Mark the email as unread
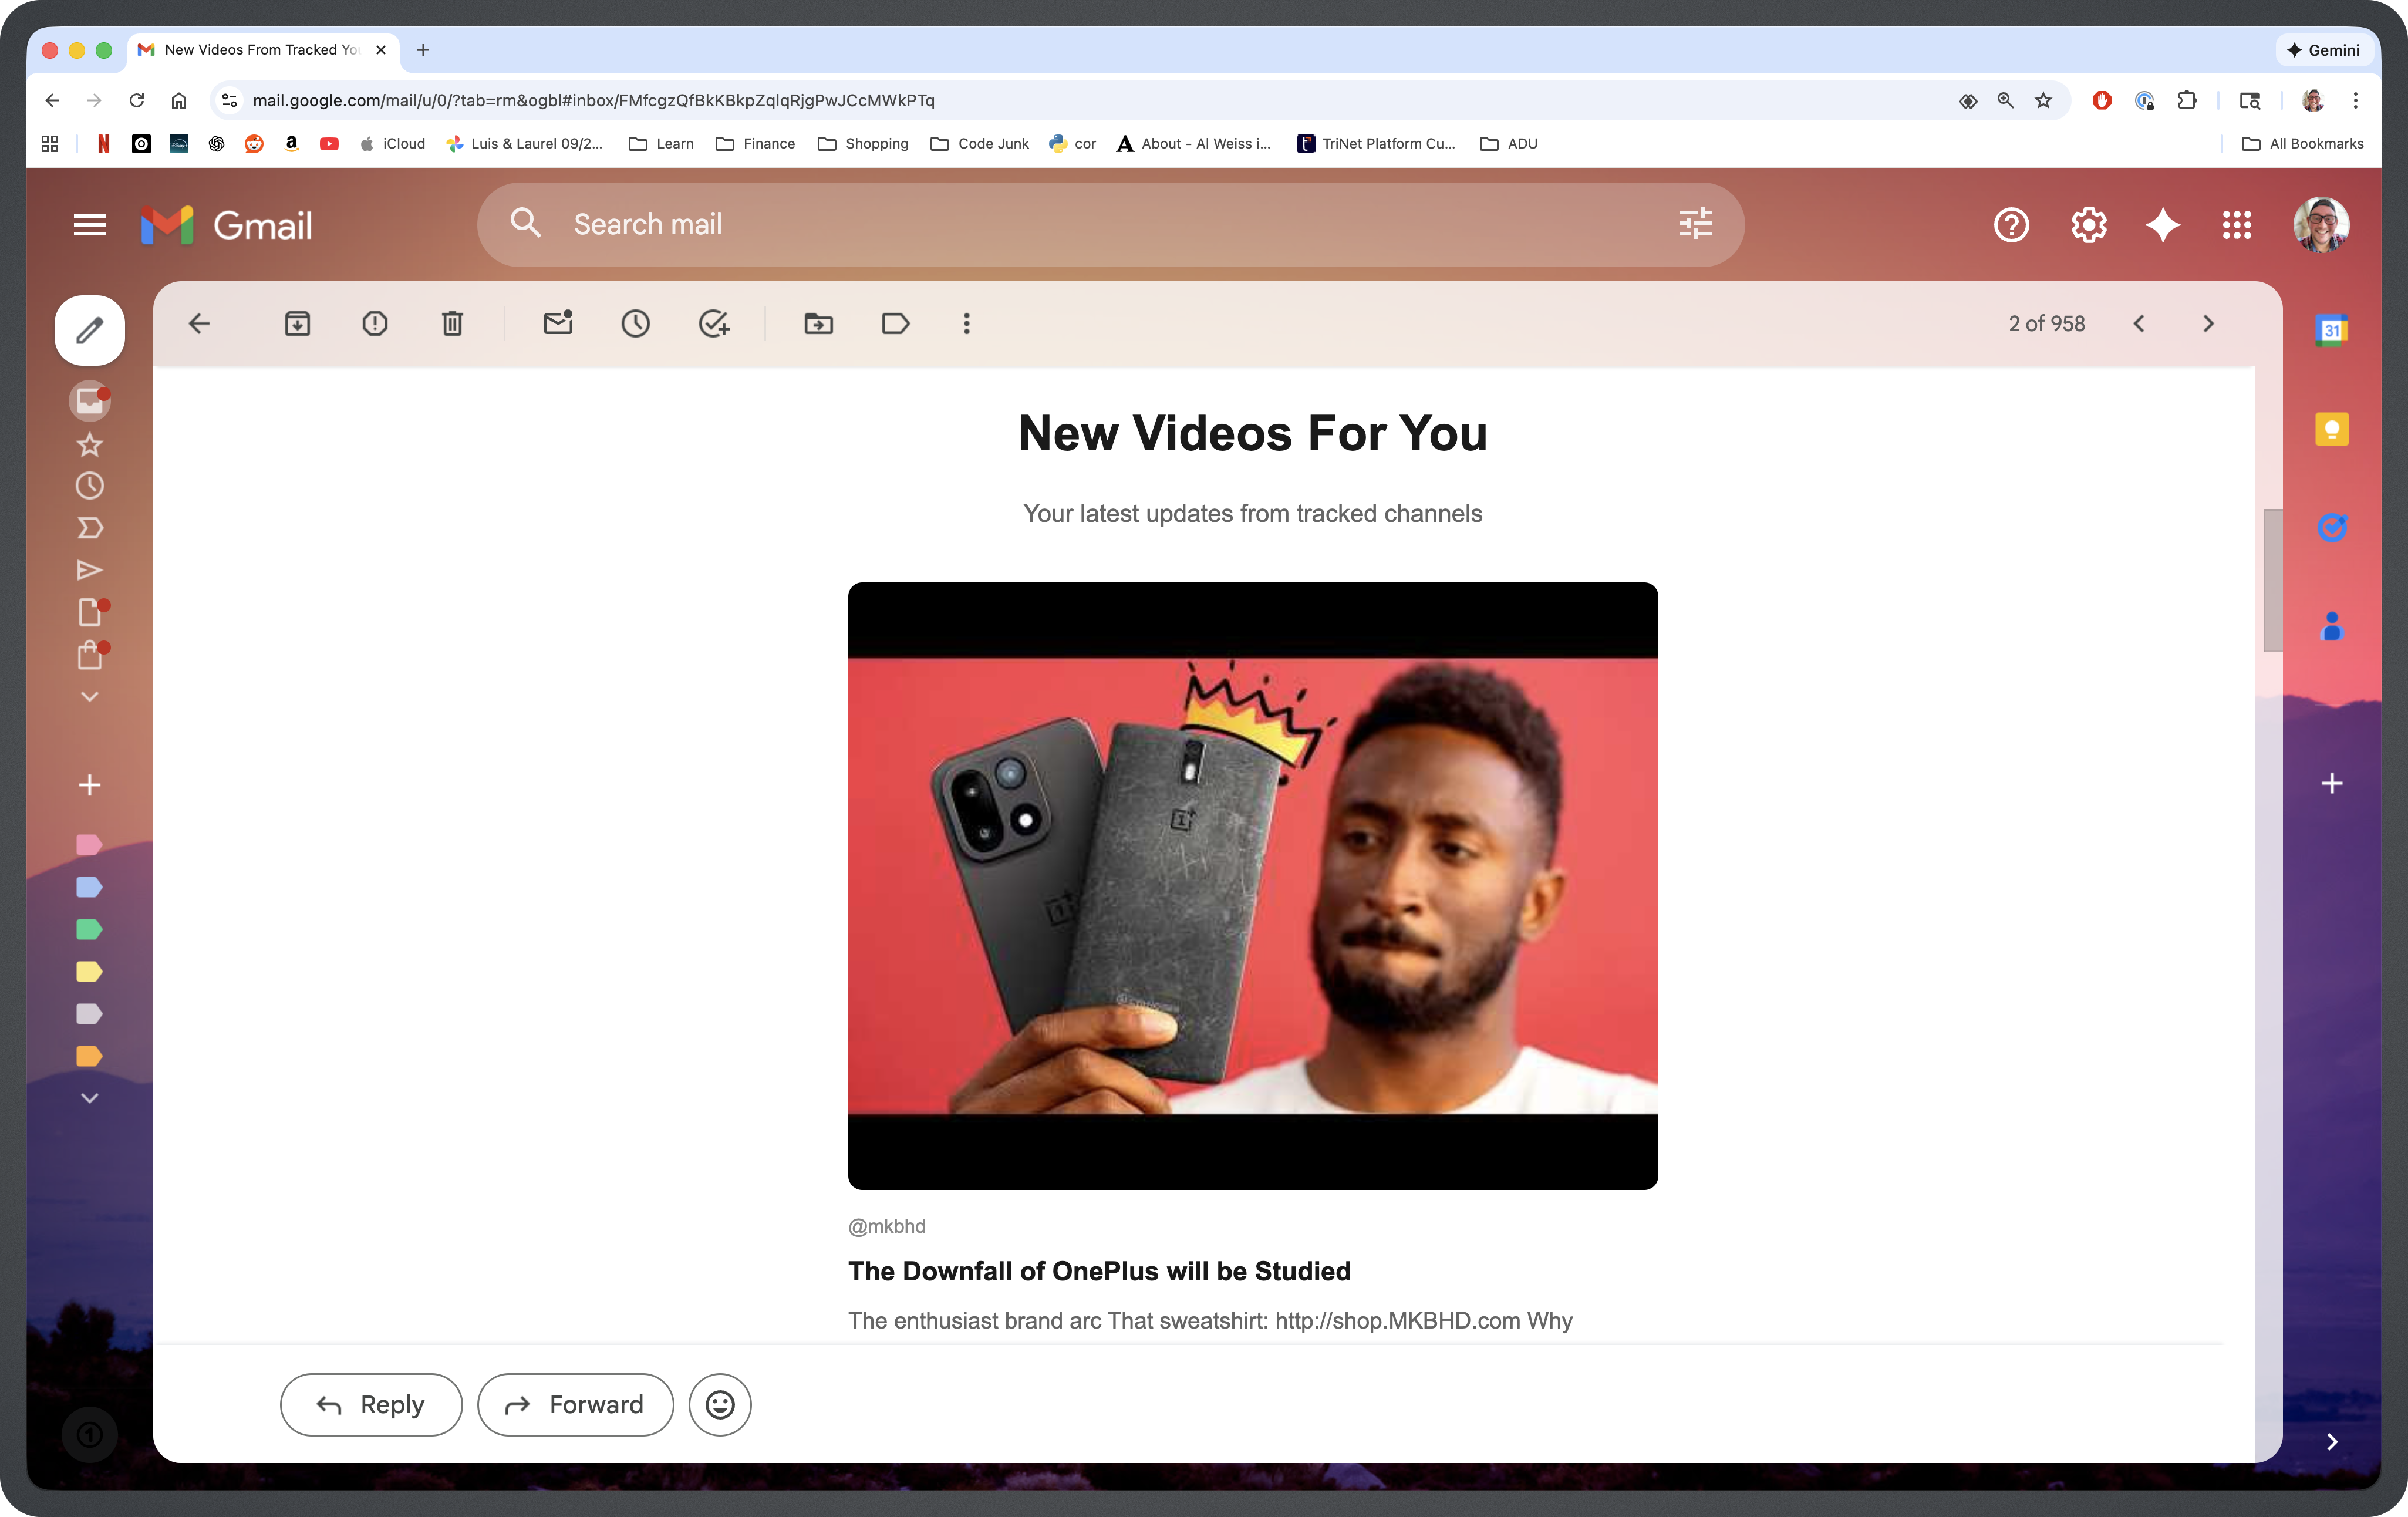Screen dimensions: 2408x1517 click(x=558, y=323)
